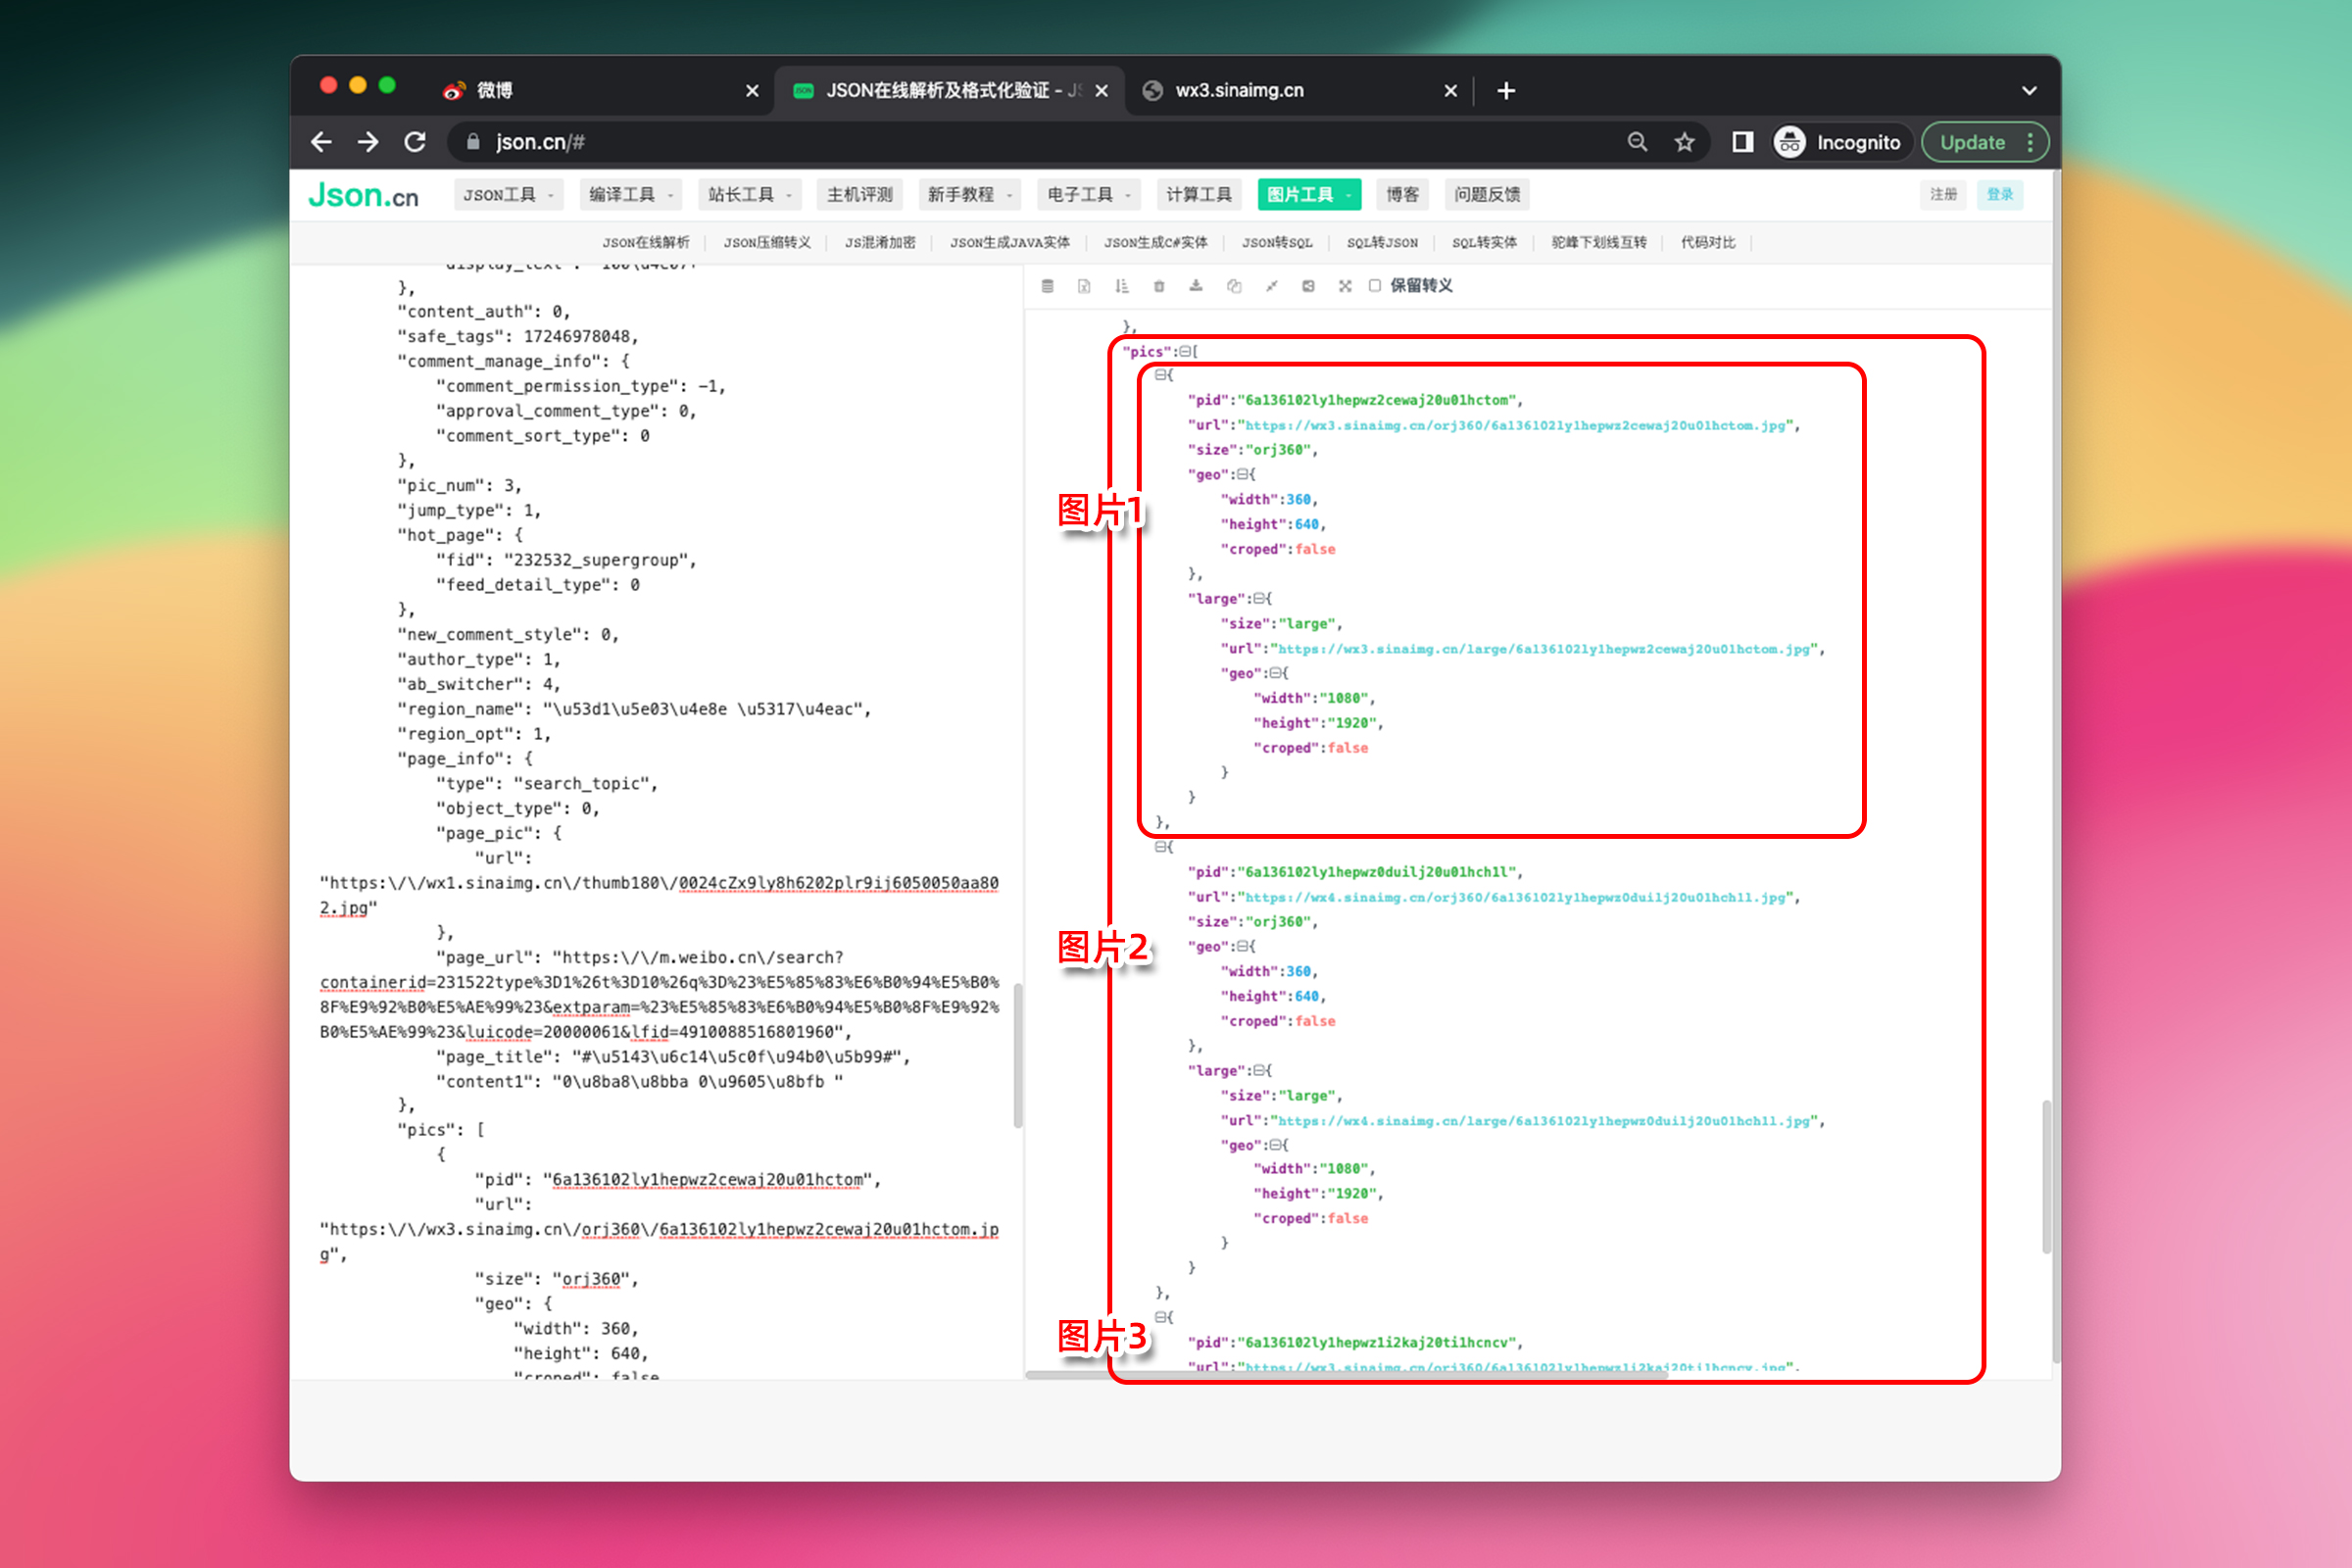Click the sort icon in JSON toolbar
Image resolution: width=2352 pixels, height=1568 pixels.
[1122, 286]
